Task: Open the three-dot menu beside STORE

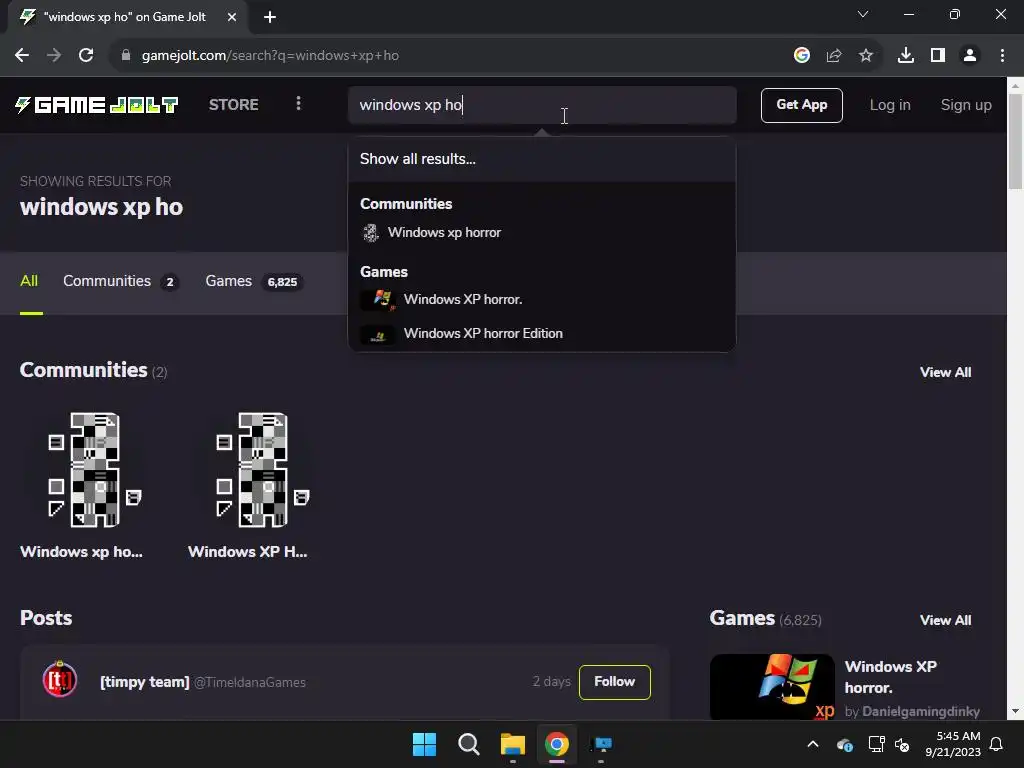Action: pos(298,104)
